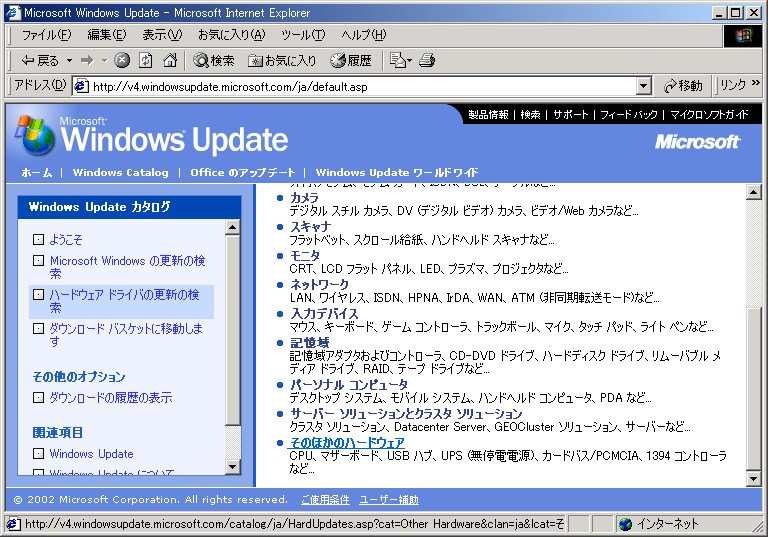Click the main content scrollbar up arrow
Viewport: 768px width, 537px height.
click(753, 192)
